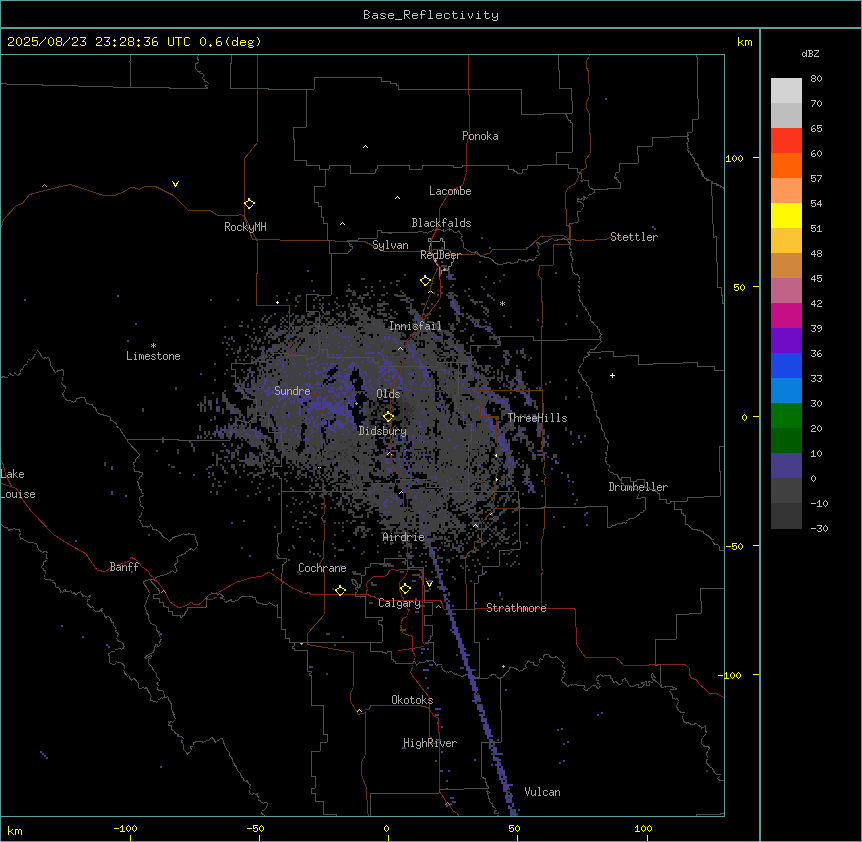
Task: Click the blue 36 dBZ legend swatch
Action: point(786,365)
